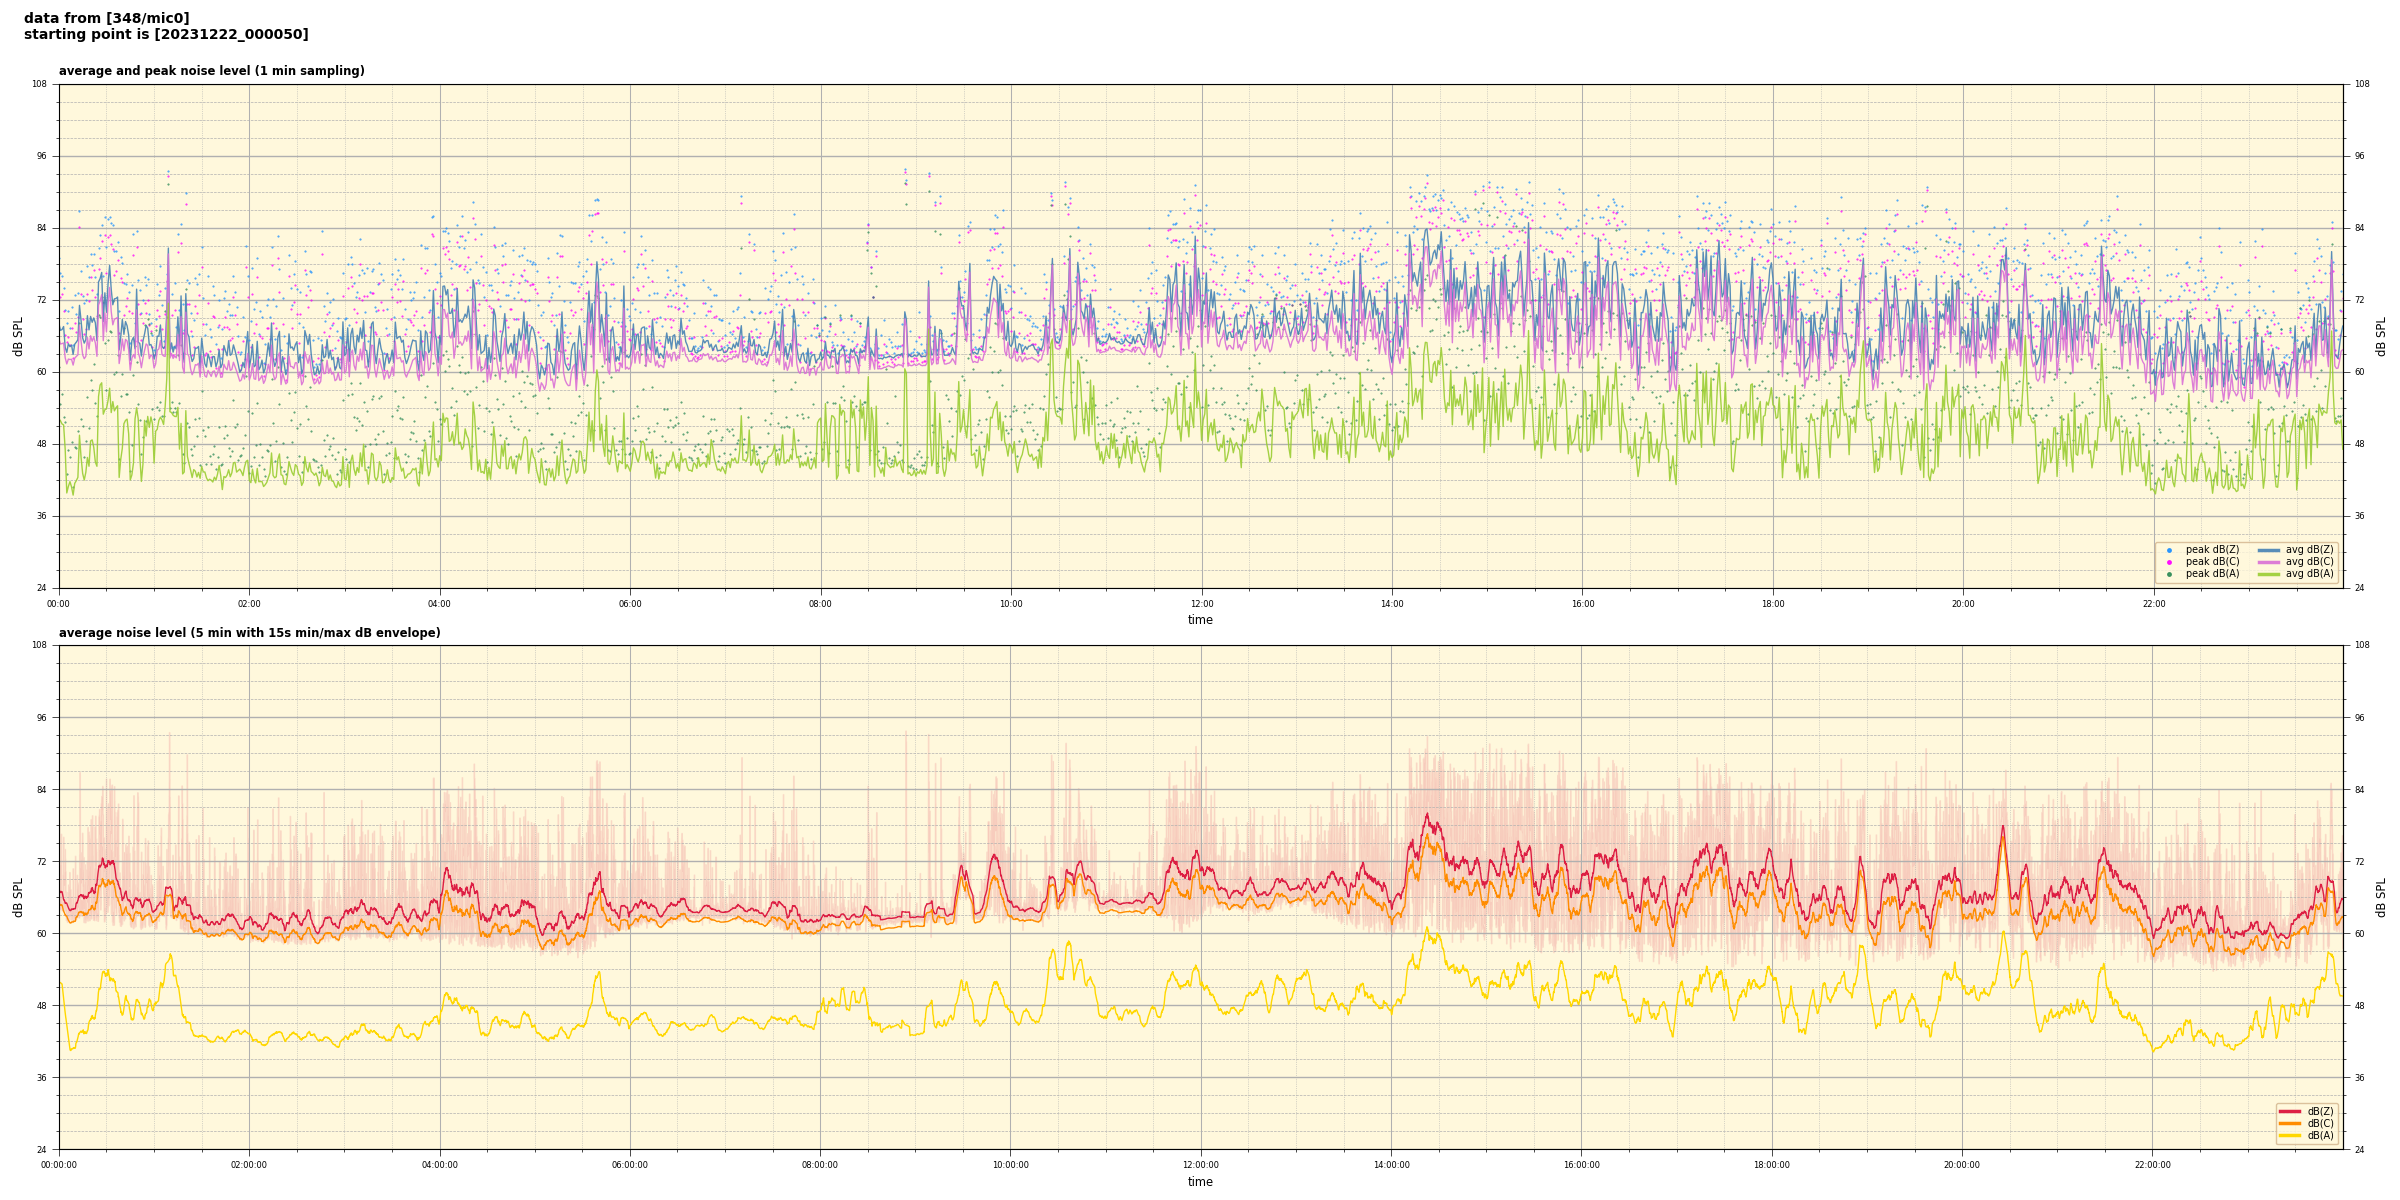Click the magenta peak dB(C) legend dot
This screenshot has height=1200, width=2400.
click(x=2169, y=562)
